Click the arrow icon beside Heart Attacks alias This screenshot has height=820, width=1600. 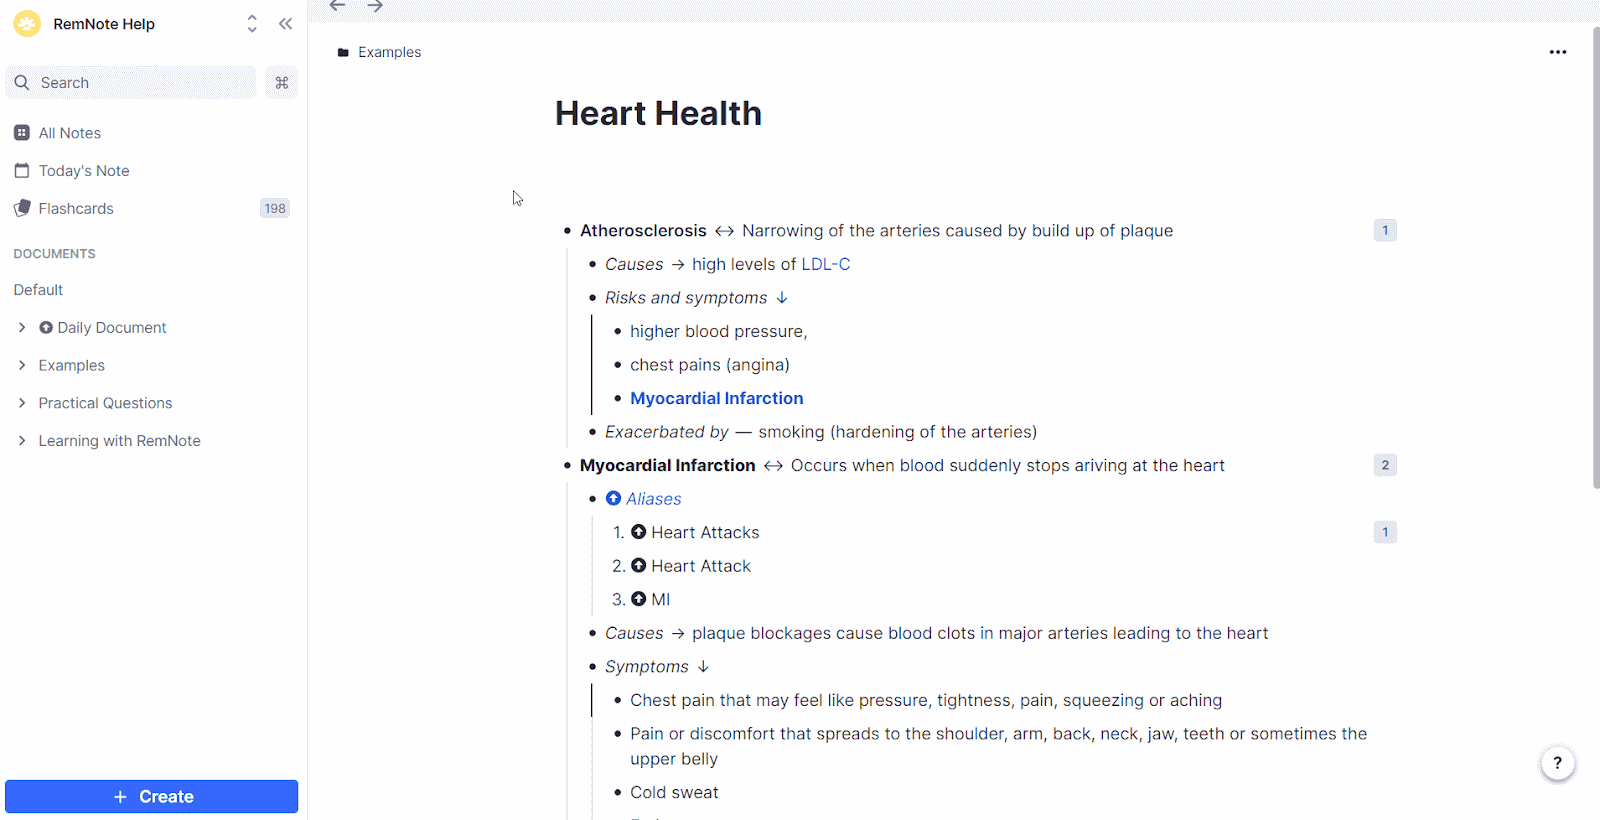coord(638,532)
